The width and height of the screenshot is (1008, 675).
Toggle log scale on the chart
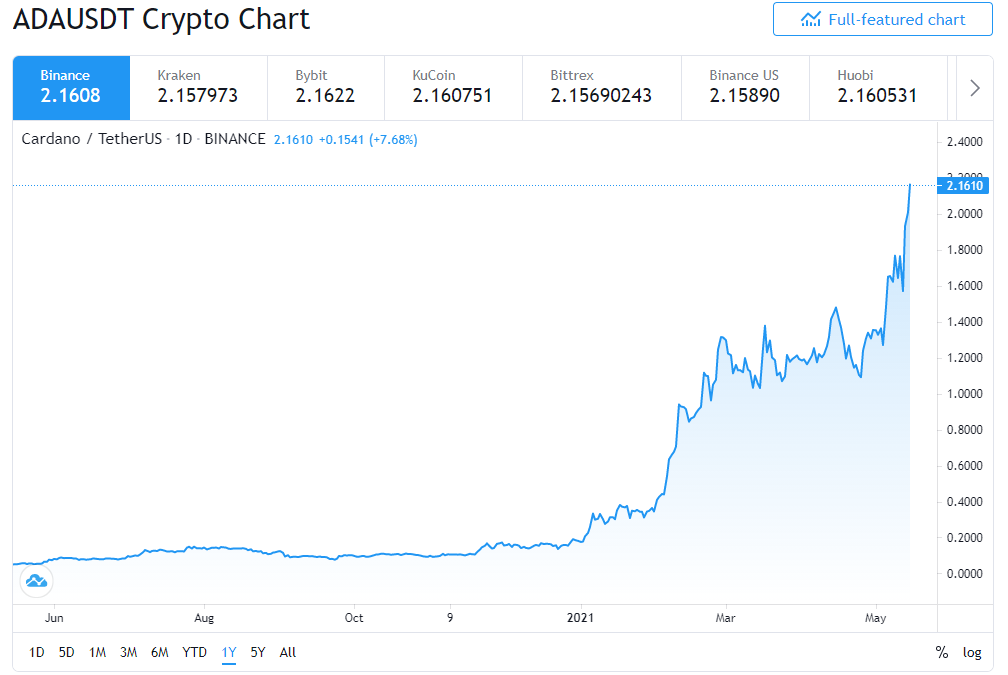click(x=972, y=652)
